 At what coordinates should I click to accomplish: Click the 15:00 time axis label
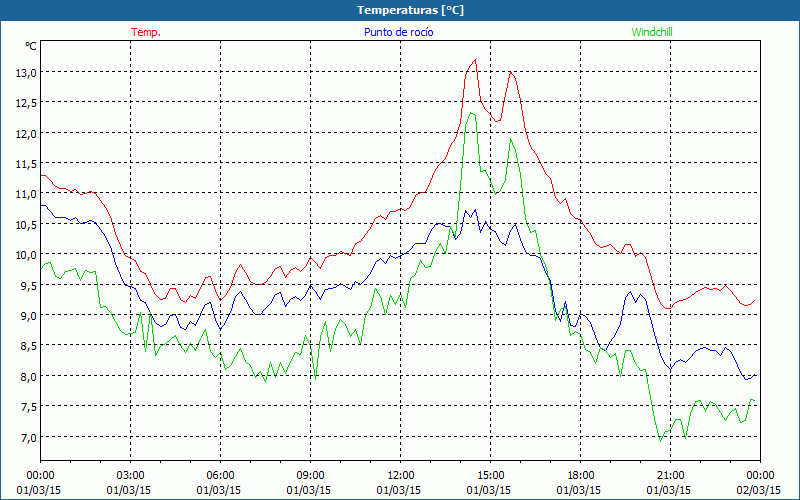pos(490,476)
